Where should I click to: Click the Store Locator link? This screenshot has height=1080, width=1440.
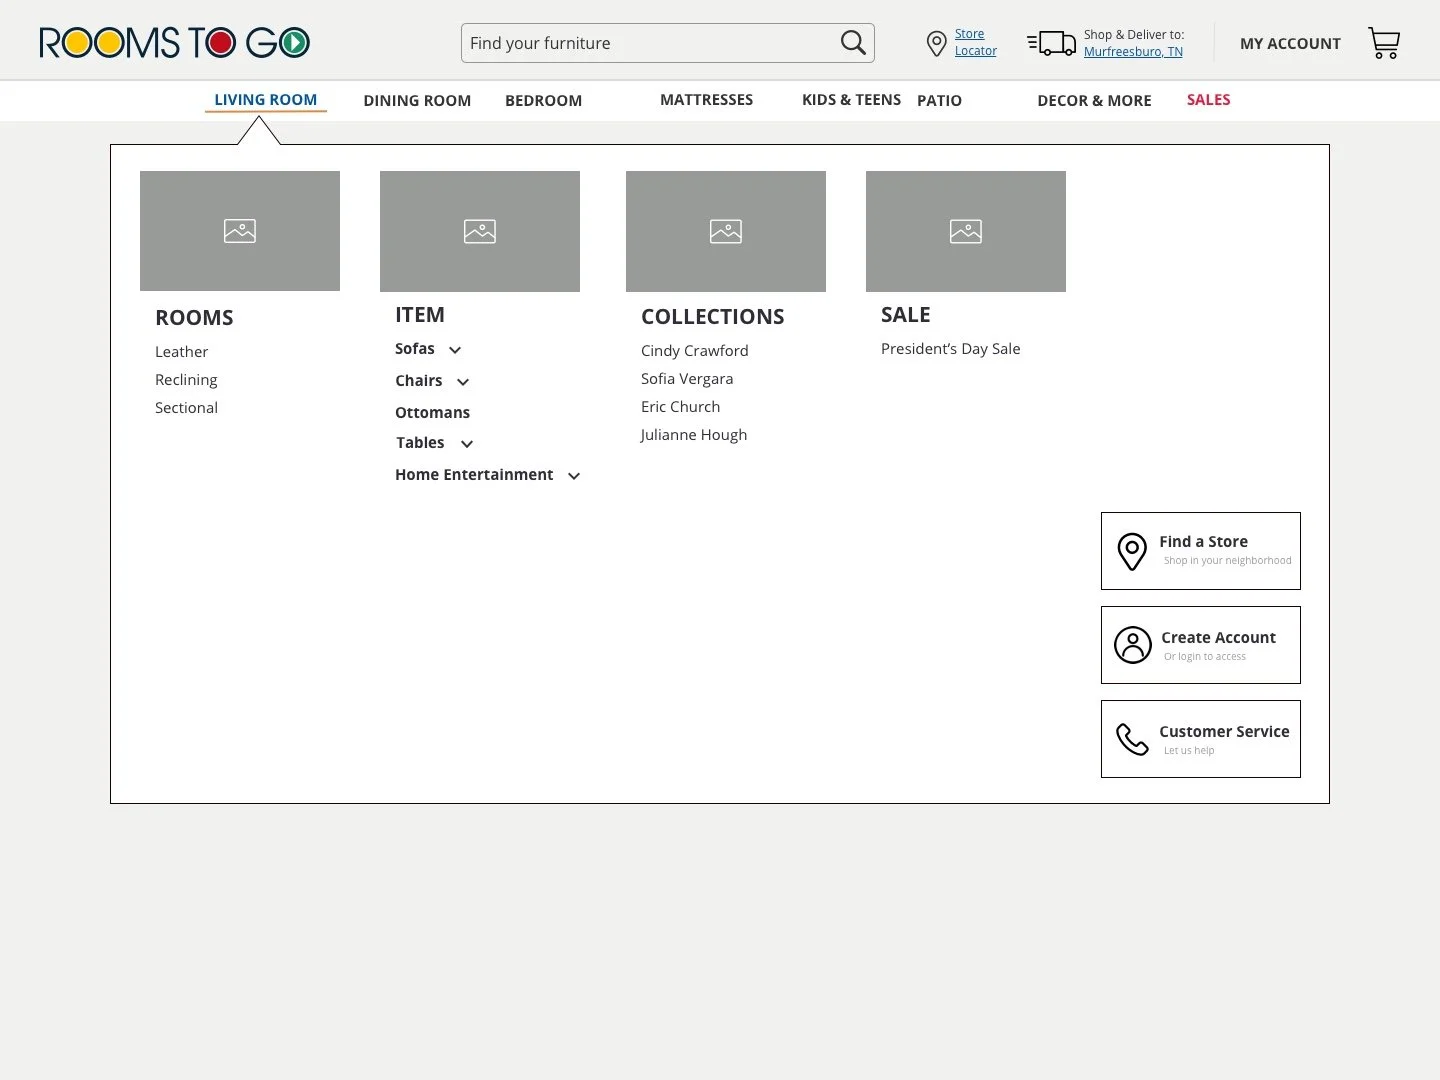point(975,42)
